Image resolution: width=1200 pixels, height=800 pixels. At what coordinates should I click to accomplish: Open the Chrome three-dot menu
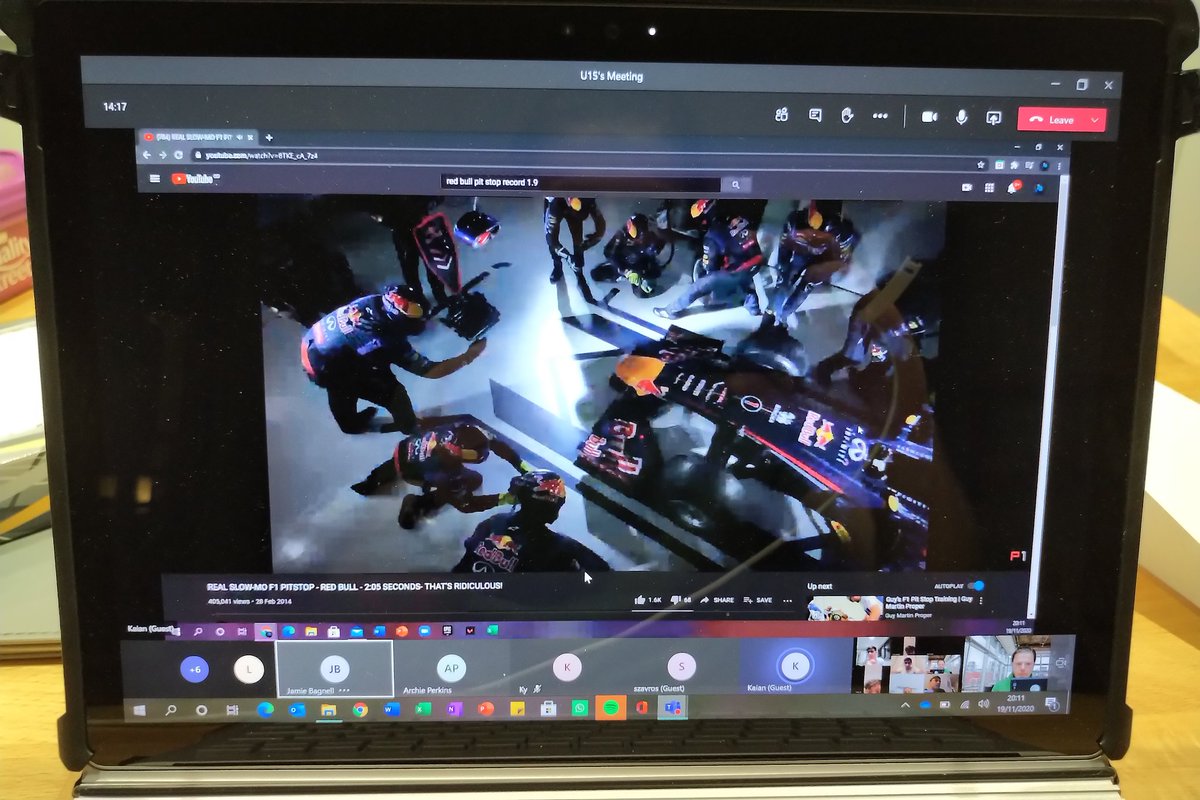point(1059,166)
